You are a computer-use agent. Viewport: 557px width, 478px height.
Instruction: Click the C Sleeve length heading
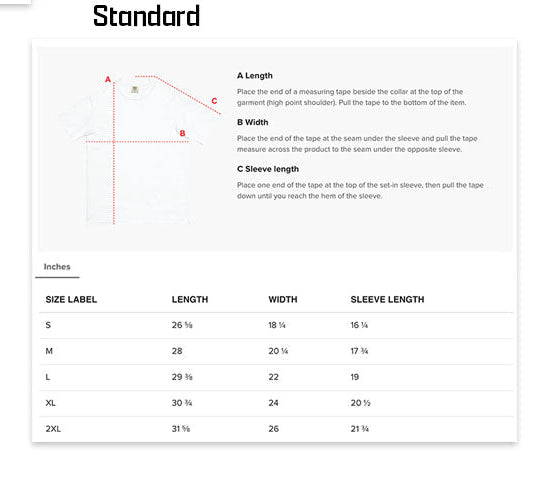pos(268,169)
